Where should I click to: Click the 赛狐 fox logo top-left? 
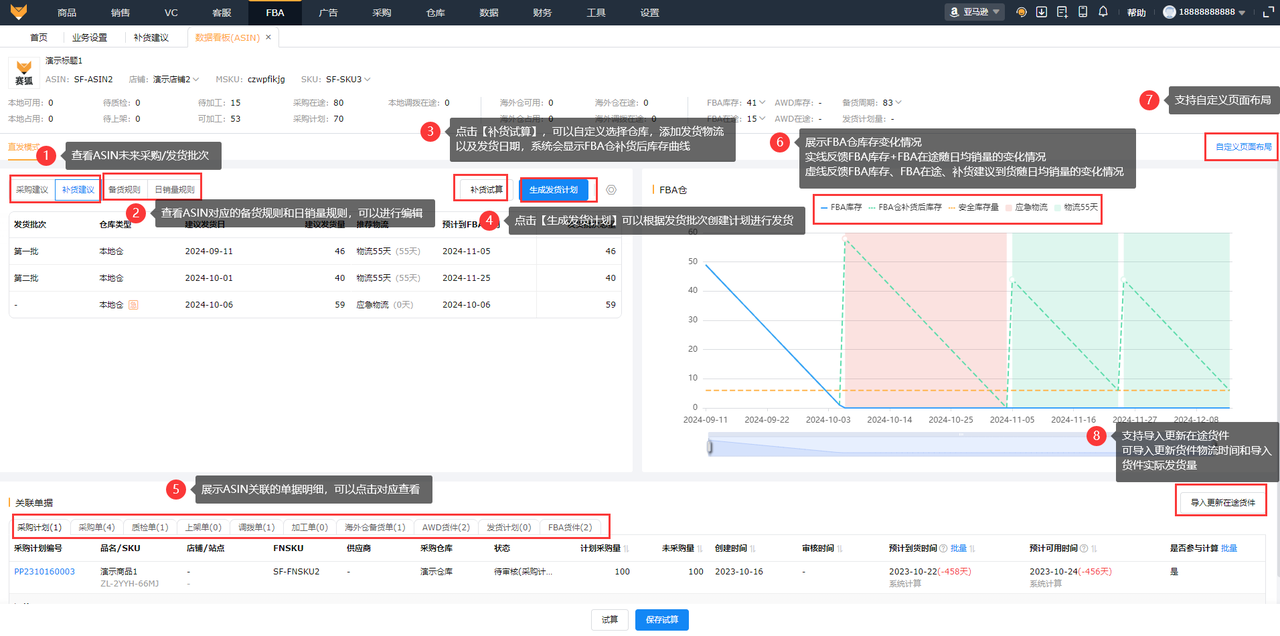click(17, 11)
